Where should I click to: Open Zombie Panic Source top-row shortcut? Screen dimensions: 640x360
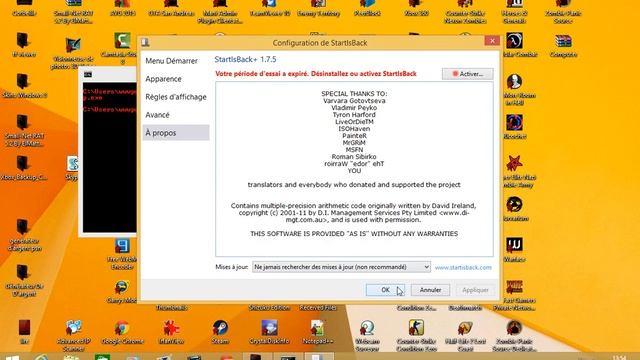563,10
